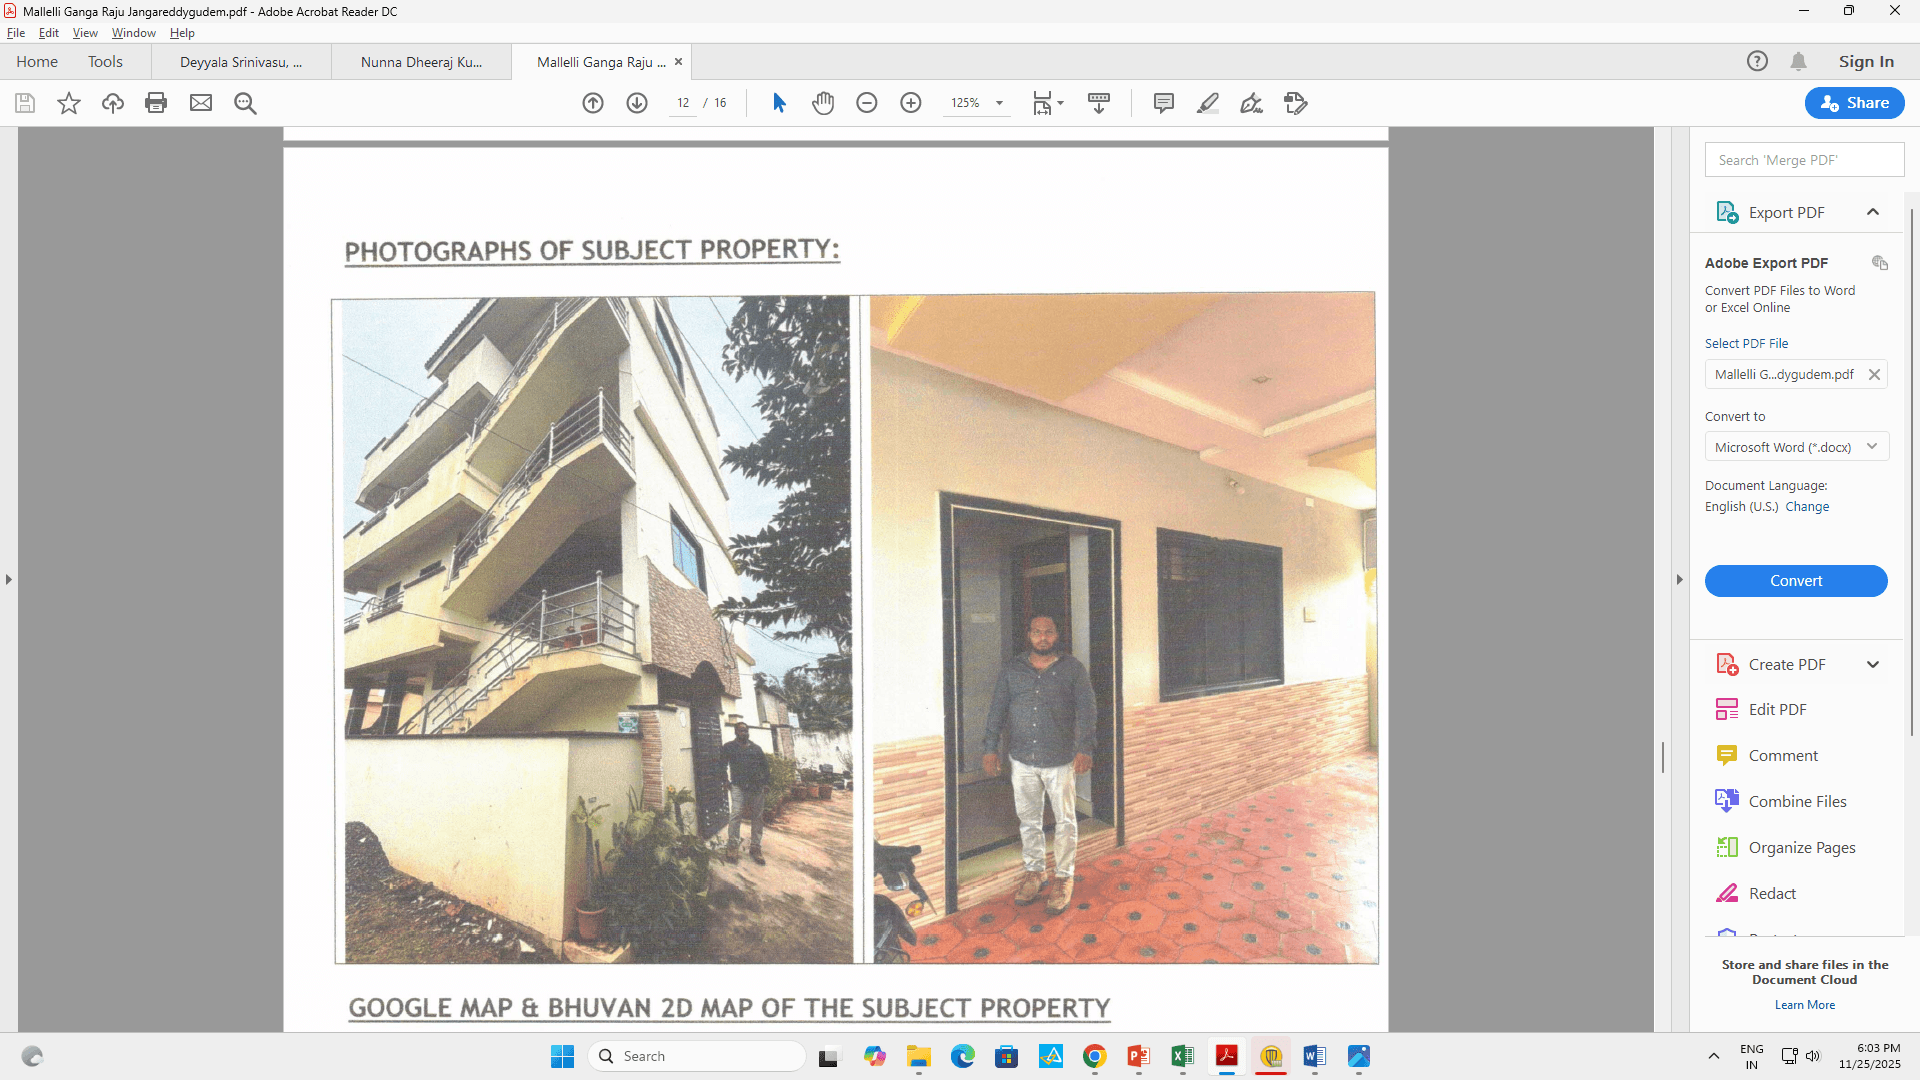Open the View menu
Image resolution: width=1920 pixels, height=1080 pixels.
85,33
